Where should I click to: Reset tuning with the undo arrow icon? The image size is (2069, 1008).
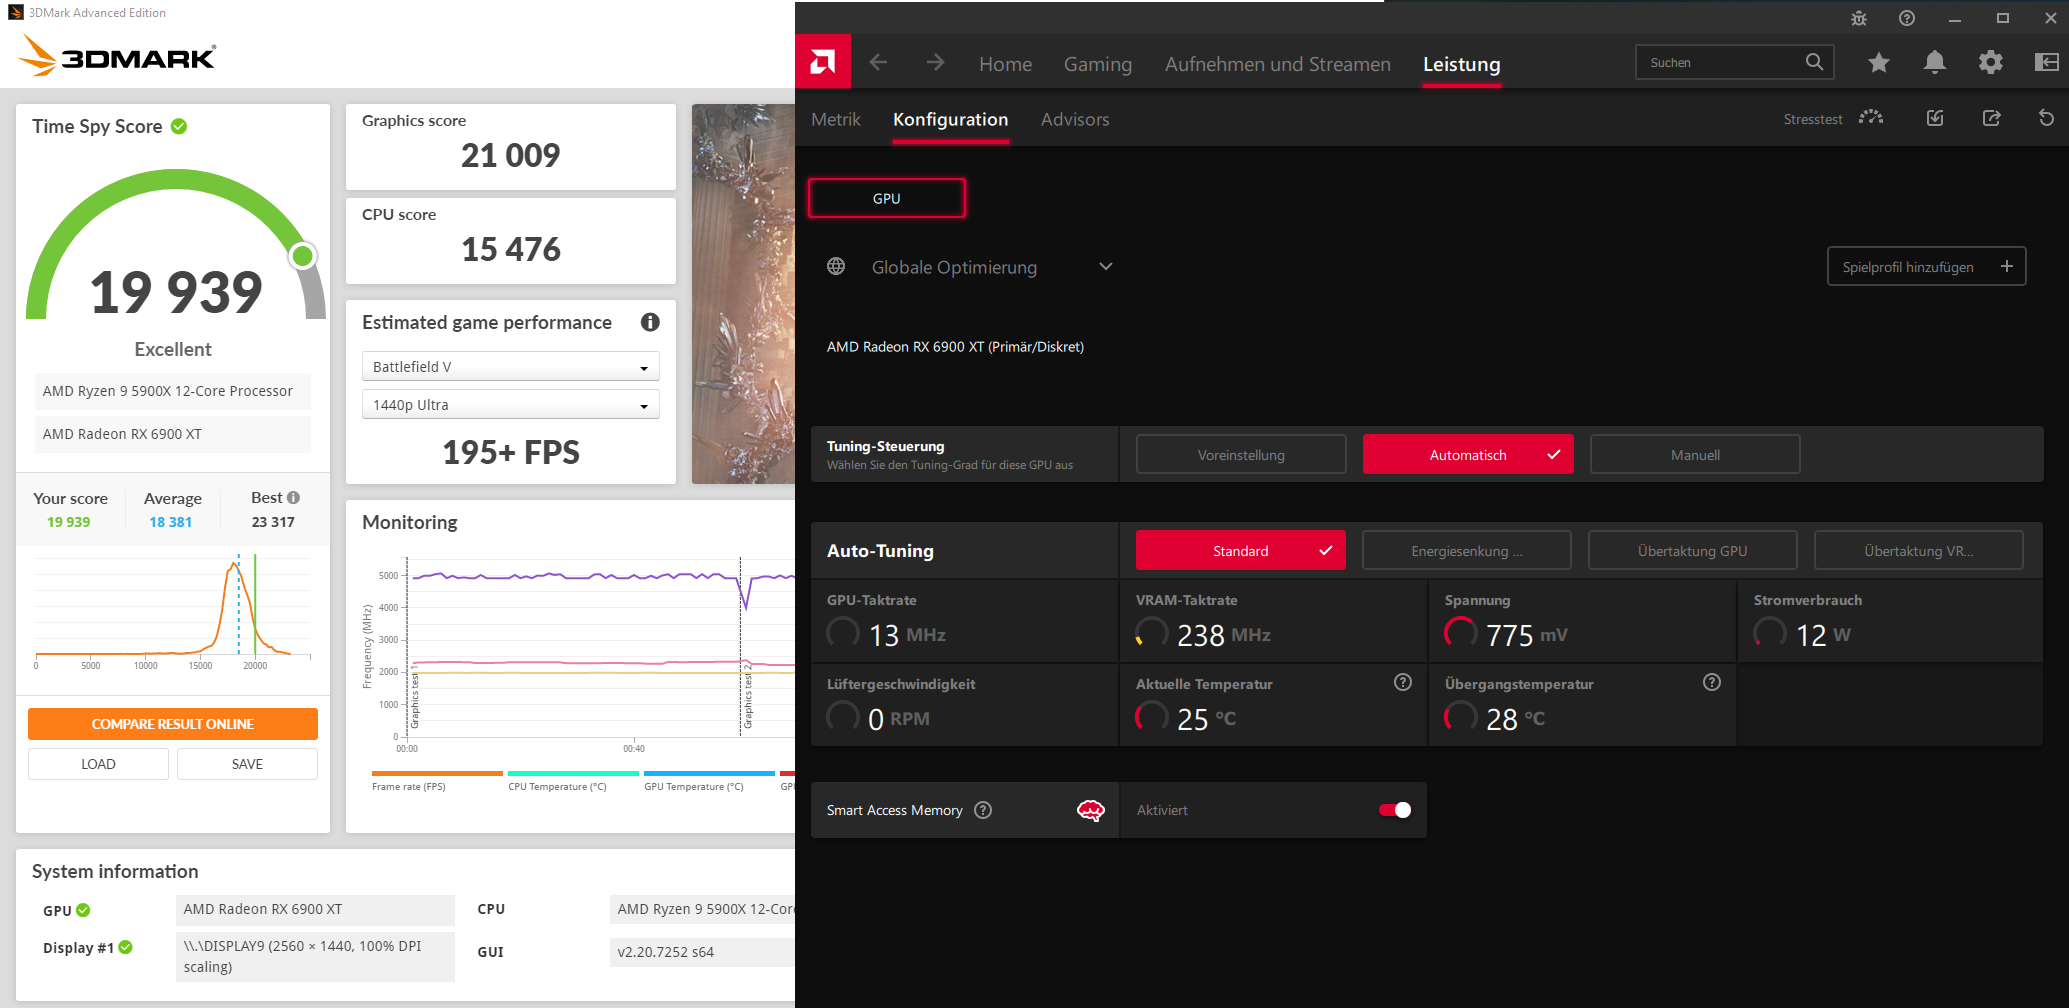2046,118
